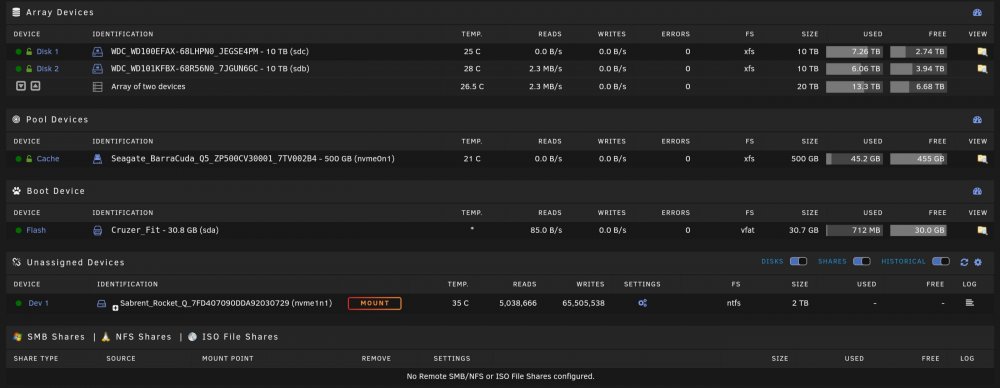Browse Flash boot device folder icon
This screenshot has height=388, width=1000.
982,230
